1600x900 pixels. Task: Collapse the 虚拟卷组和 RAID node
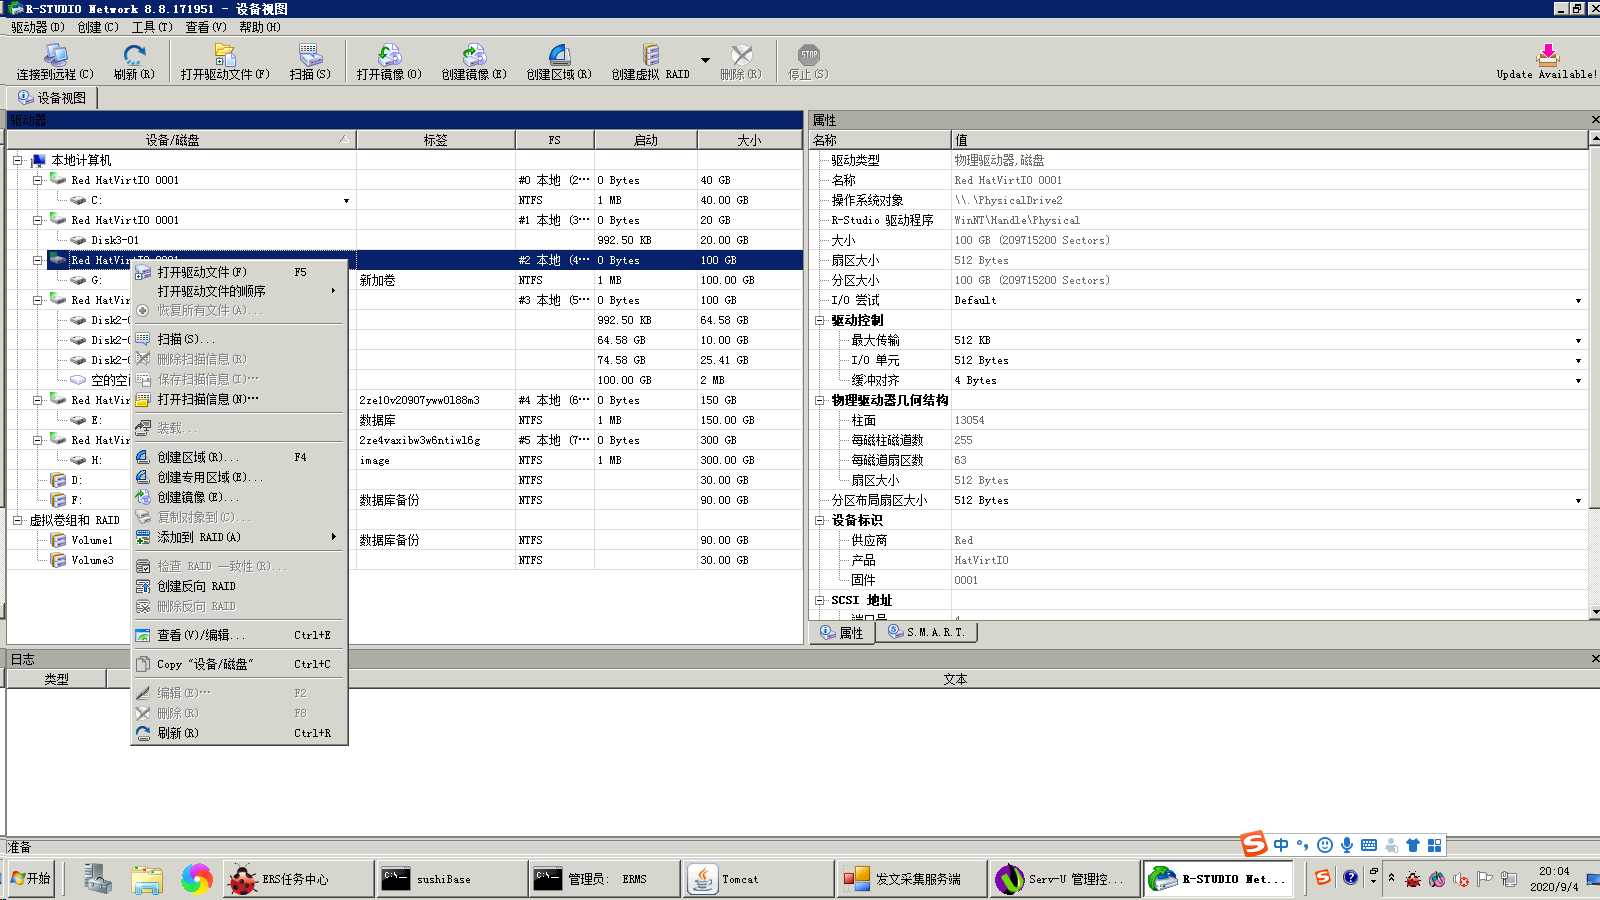point(17,520)
